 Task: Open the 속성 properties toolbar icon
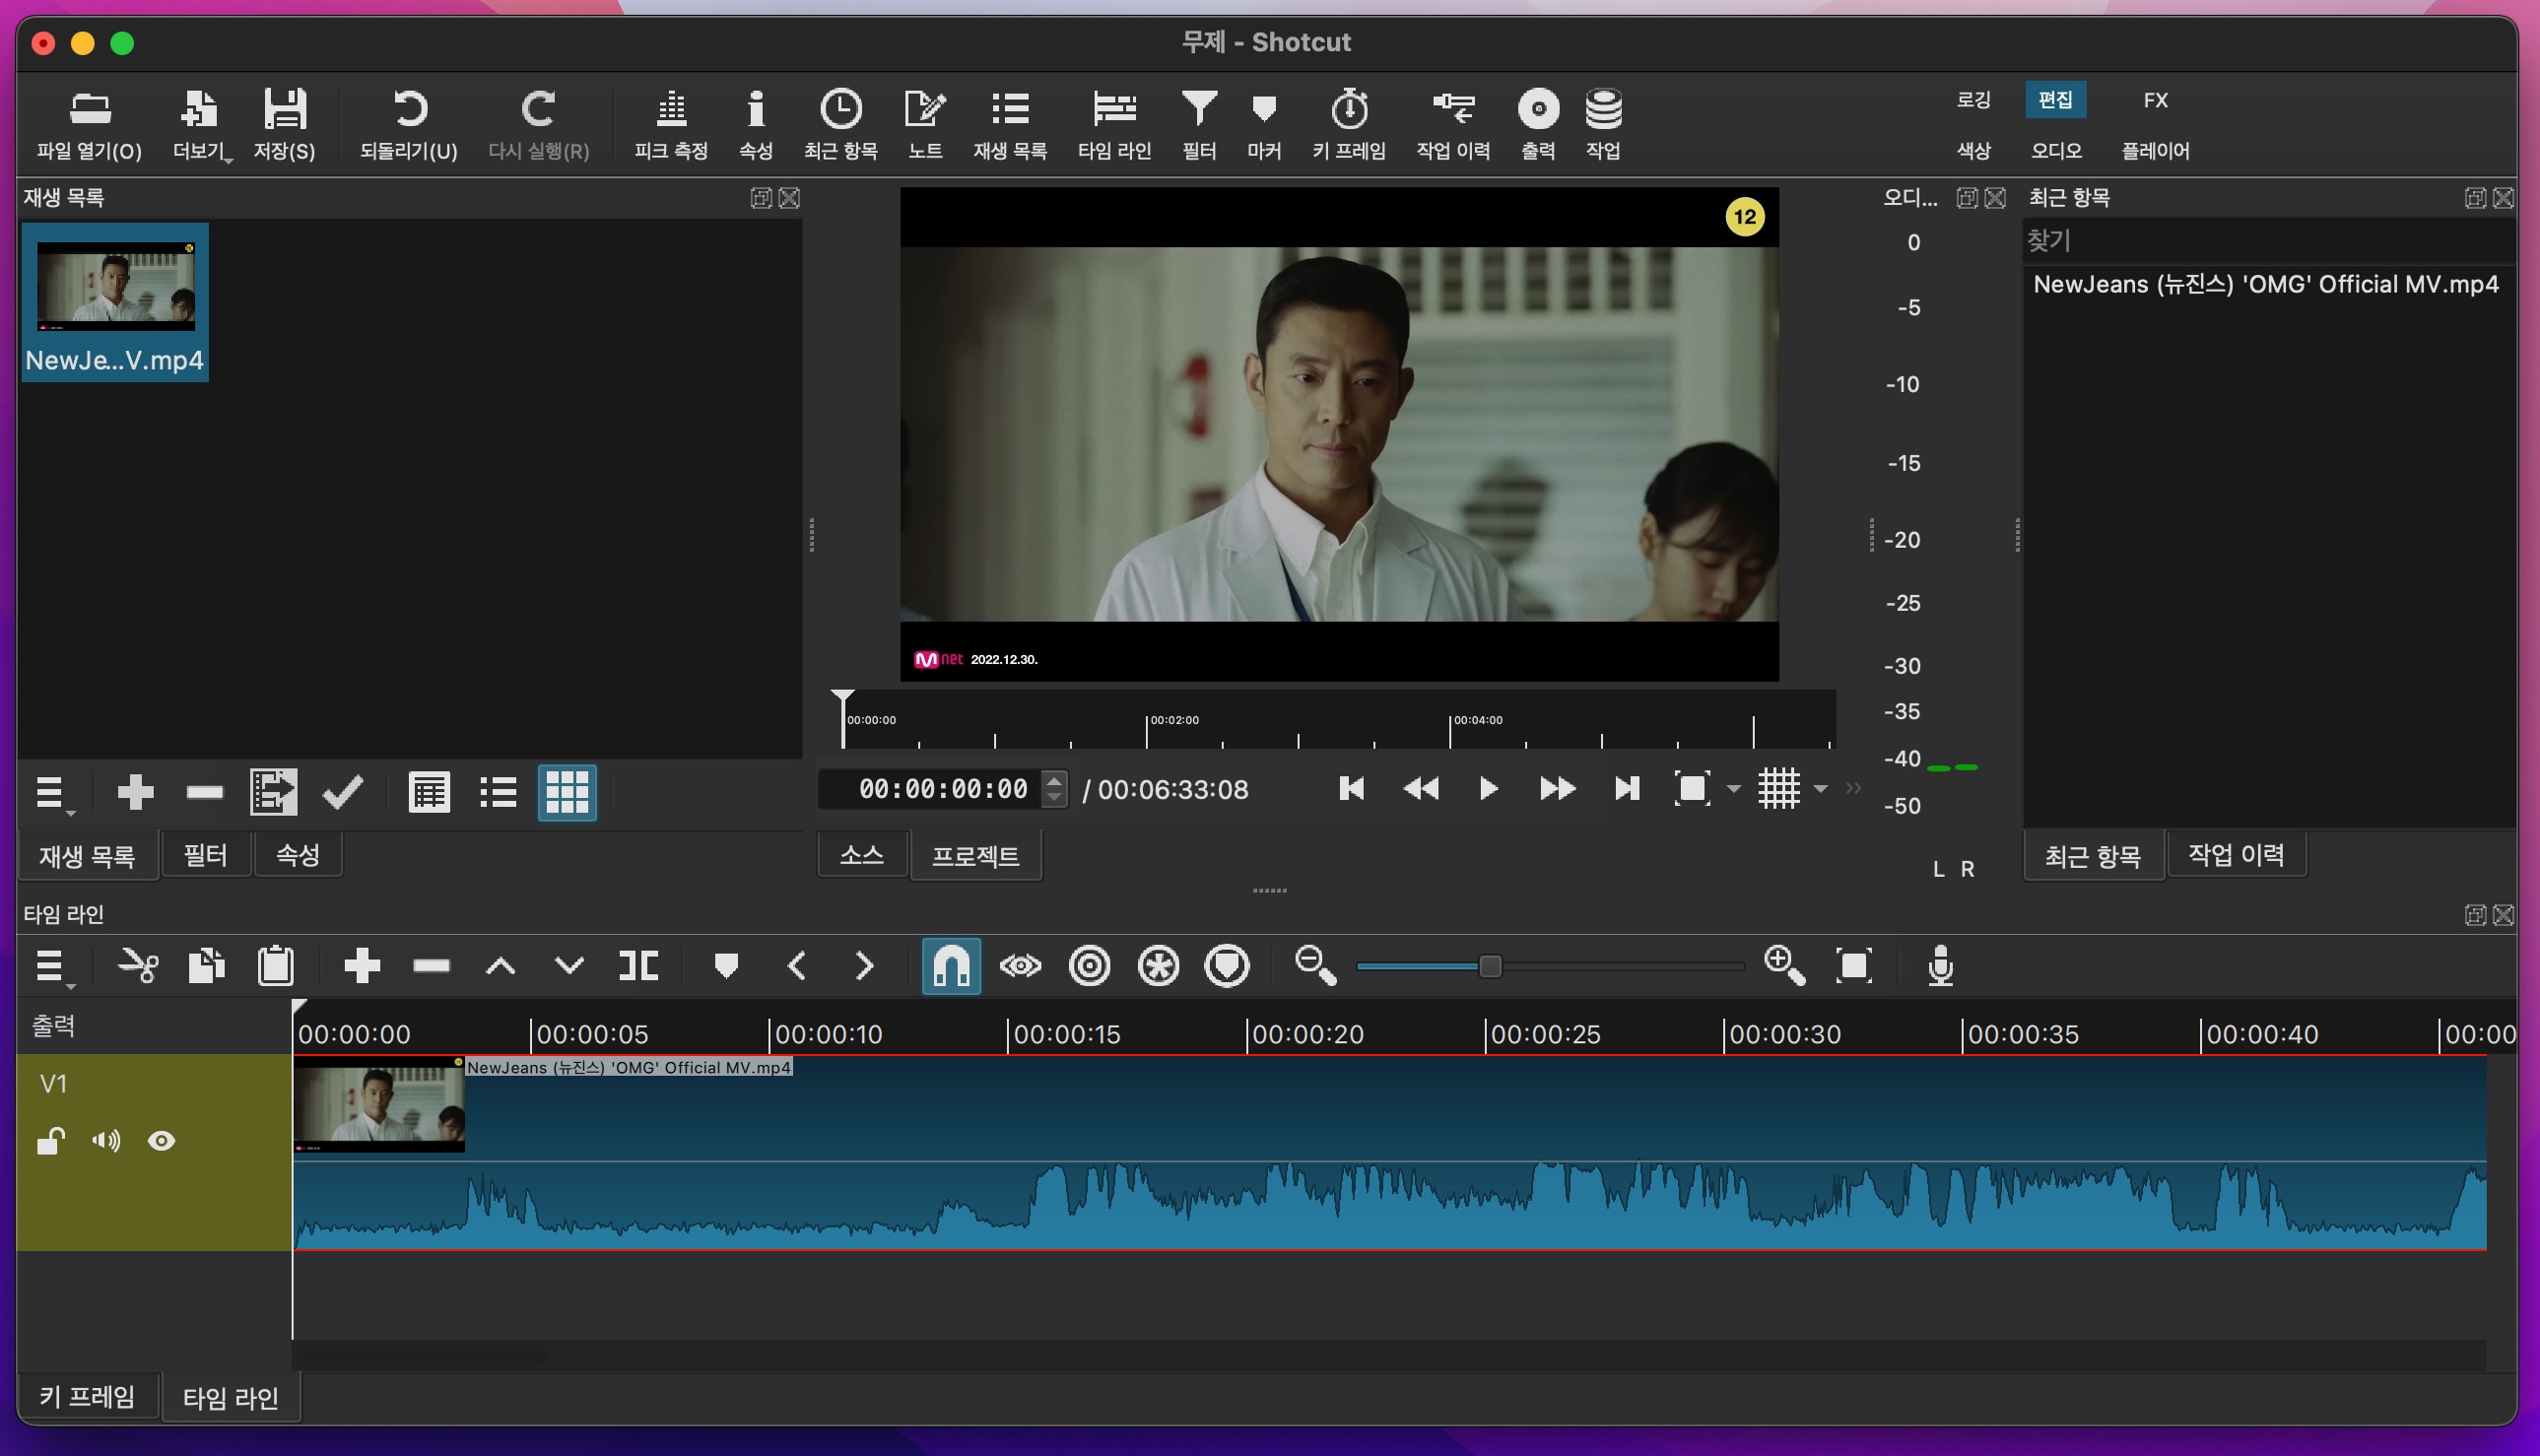(x=756, y=124)
